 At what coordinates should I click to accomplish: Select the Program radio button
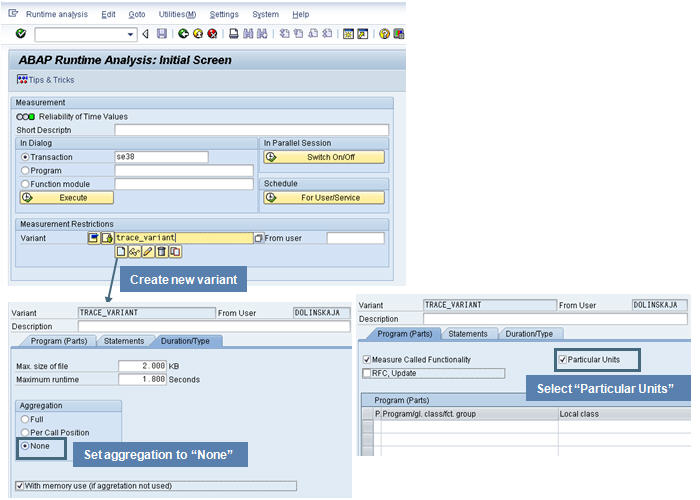[x=25, y=171]
